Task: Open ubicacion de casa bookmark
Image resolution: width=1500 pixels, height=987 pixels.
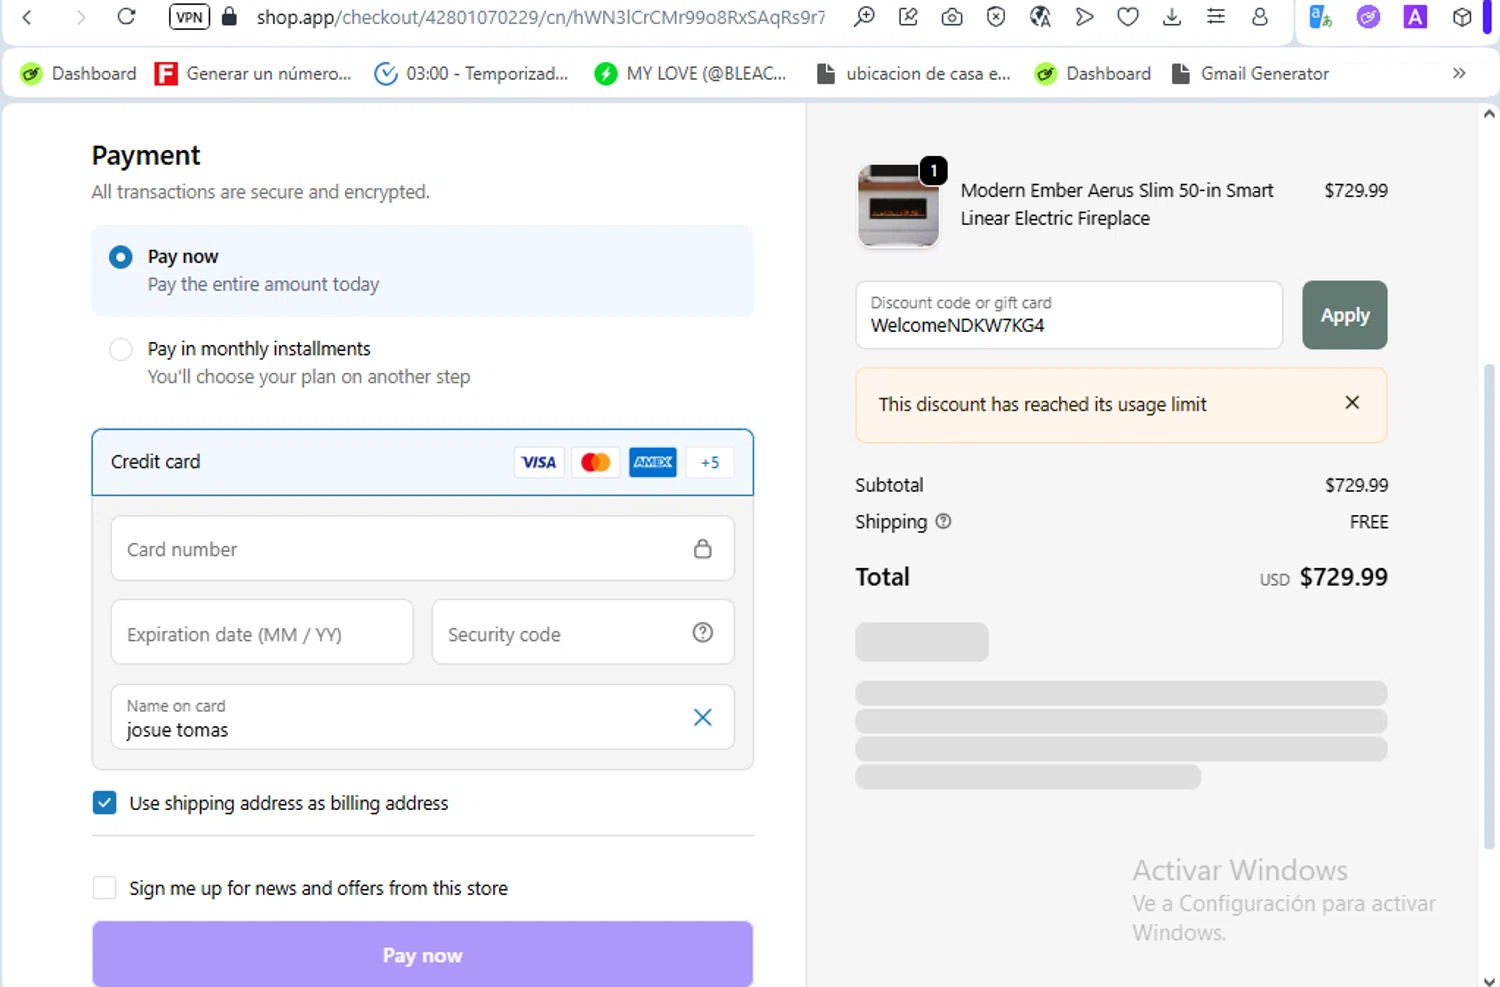Action: click(x=913, y=73)
